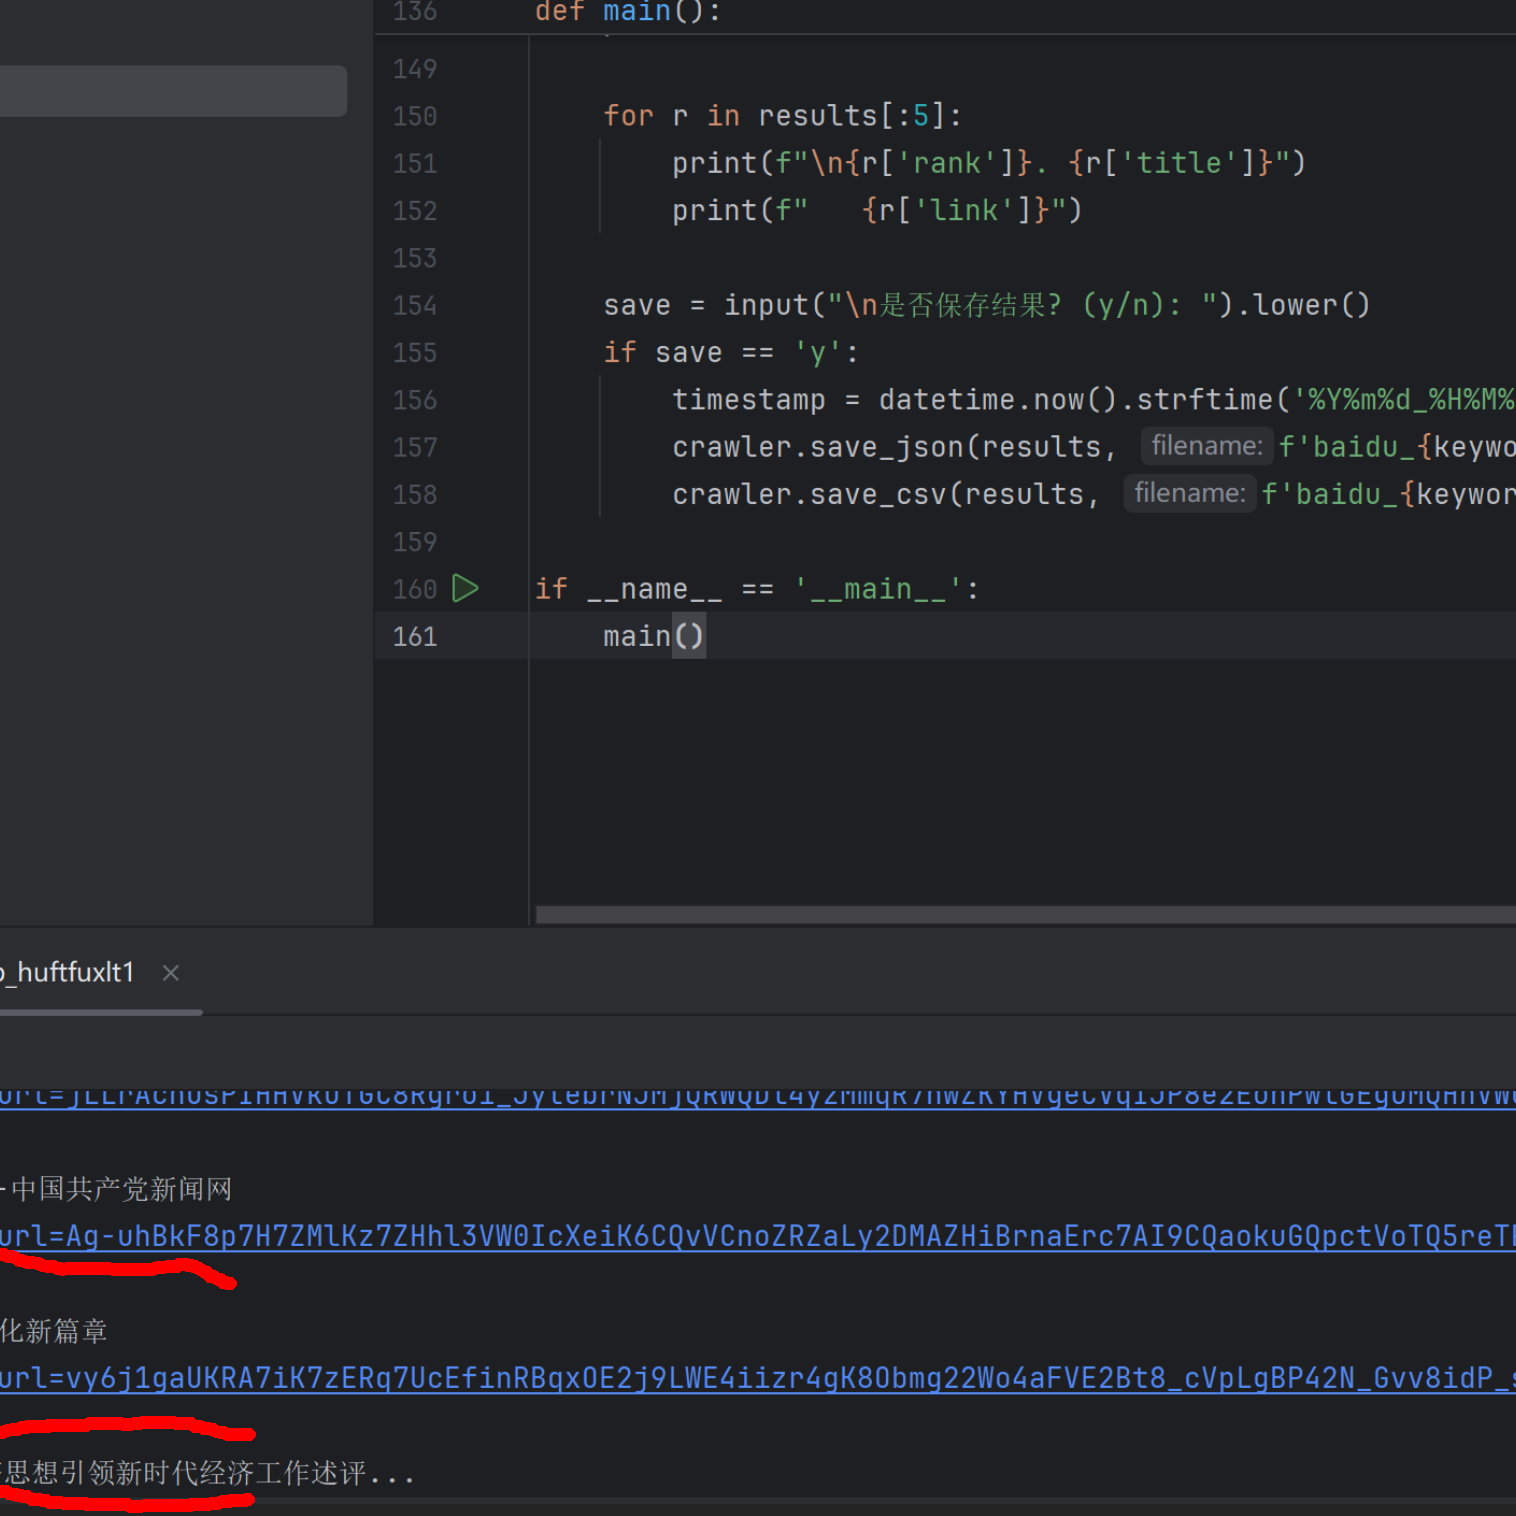The height and width of the screenshot is (1516, 1516).
Task: Close the huftfuxlt1 run tab
Action: (x=171, y=973)
